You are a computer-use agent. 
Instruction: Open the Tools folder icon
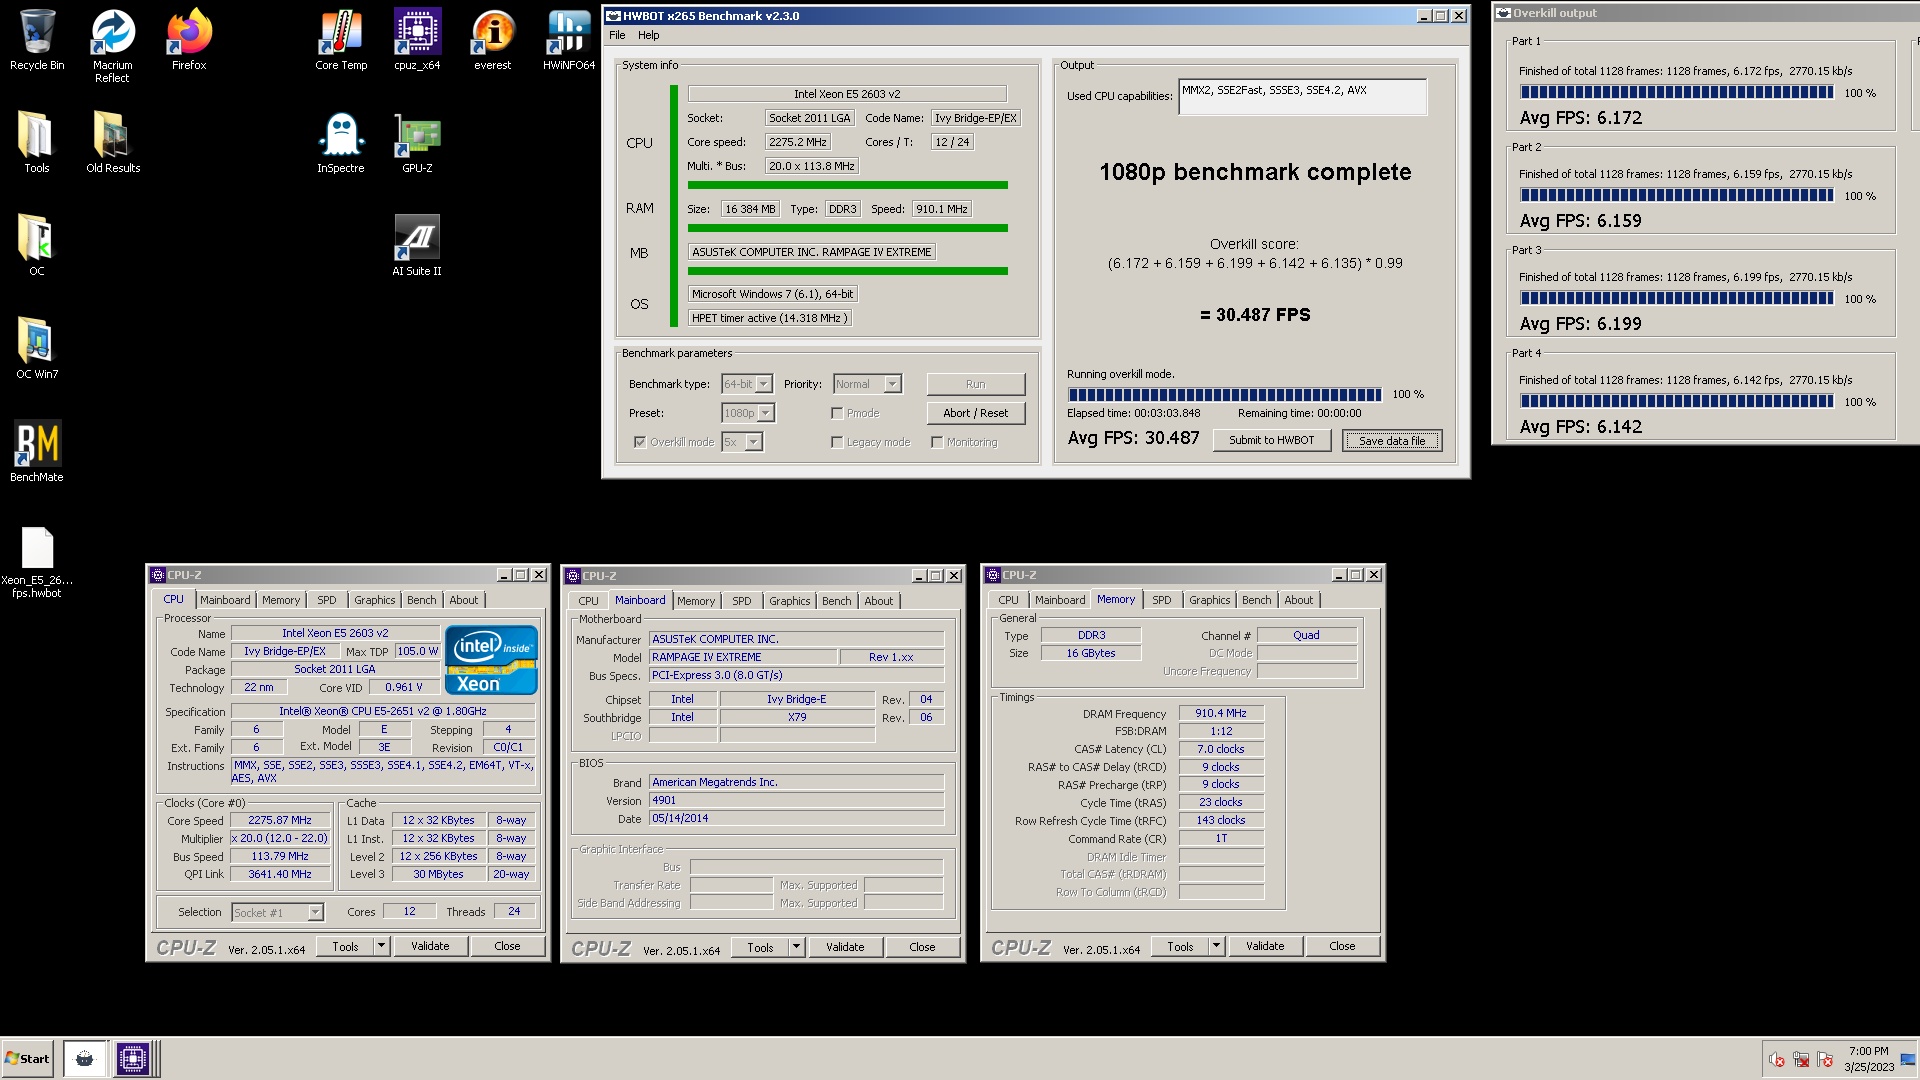pyautogui.click(x=37, y=142)
